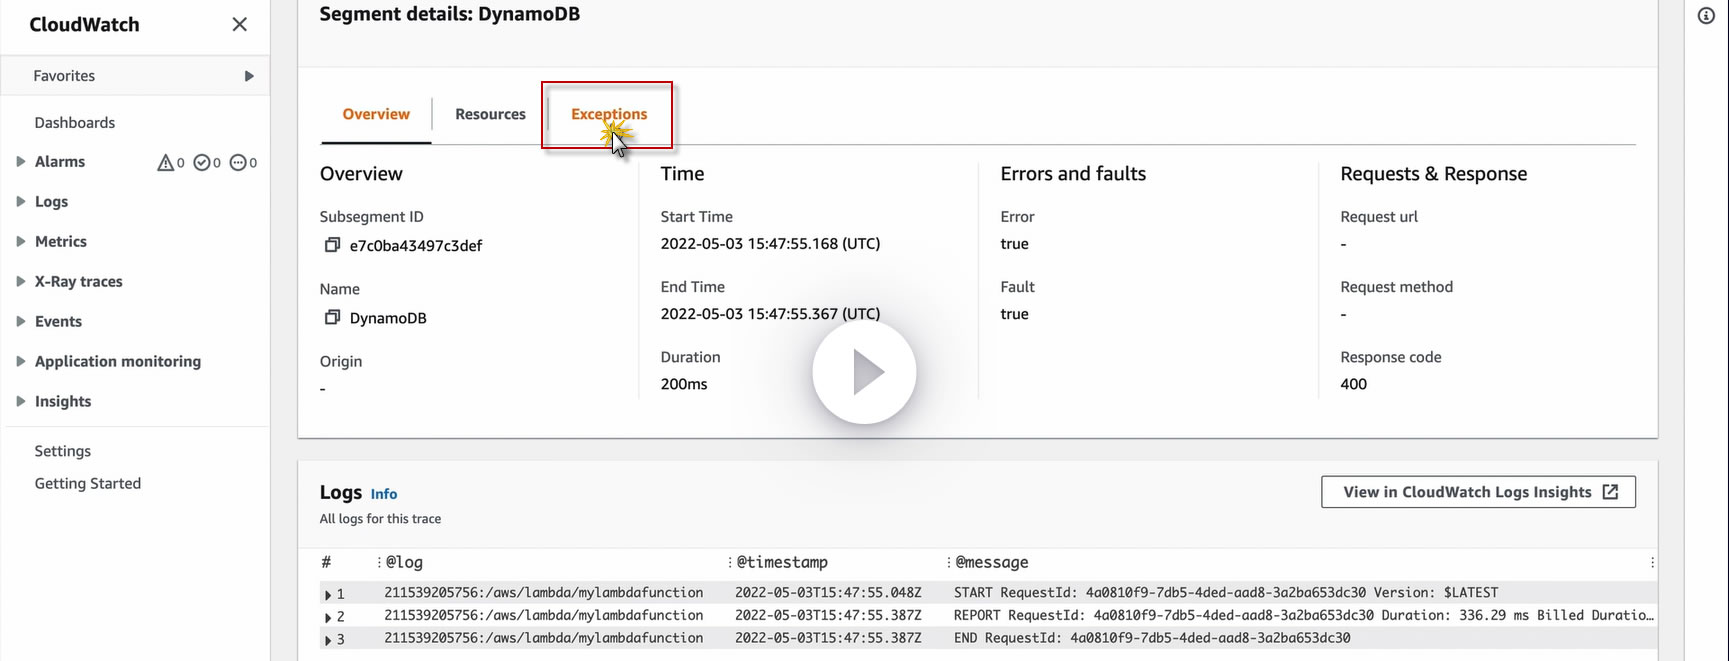Expand log row 2 details
The image size is (1729, 661).
point(328,617)
